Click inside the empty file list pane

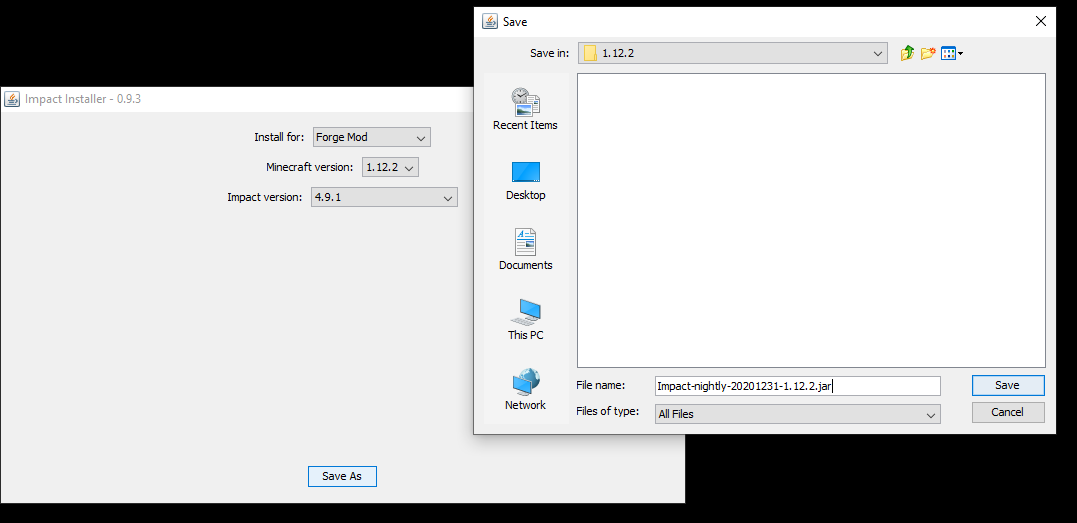point(811,221)
